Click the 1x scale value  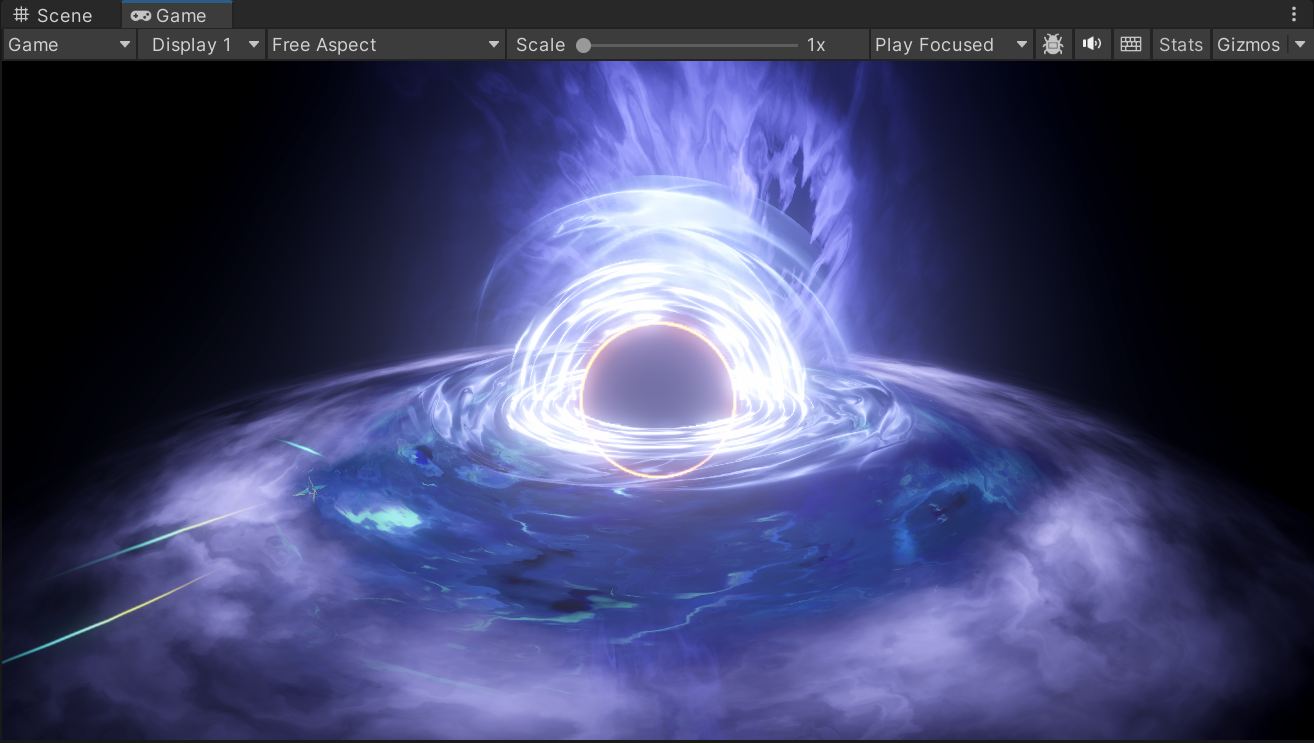pyautogui.click(x=816, y=45)
